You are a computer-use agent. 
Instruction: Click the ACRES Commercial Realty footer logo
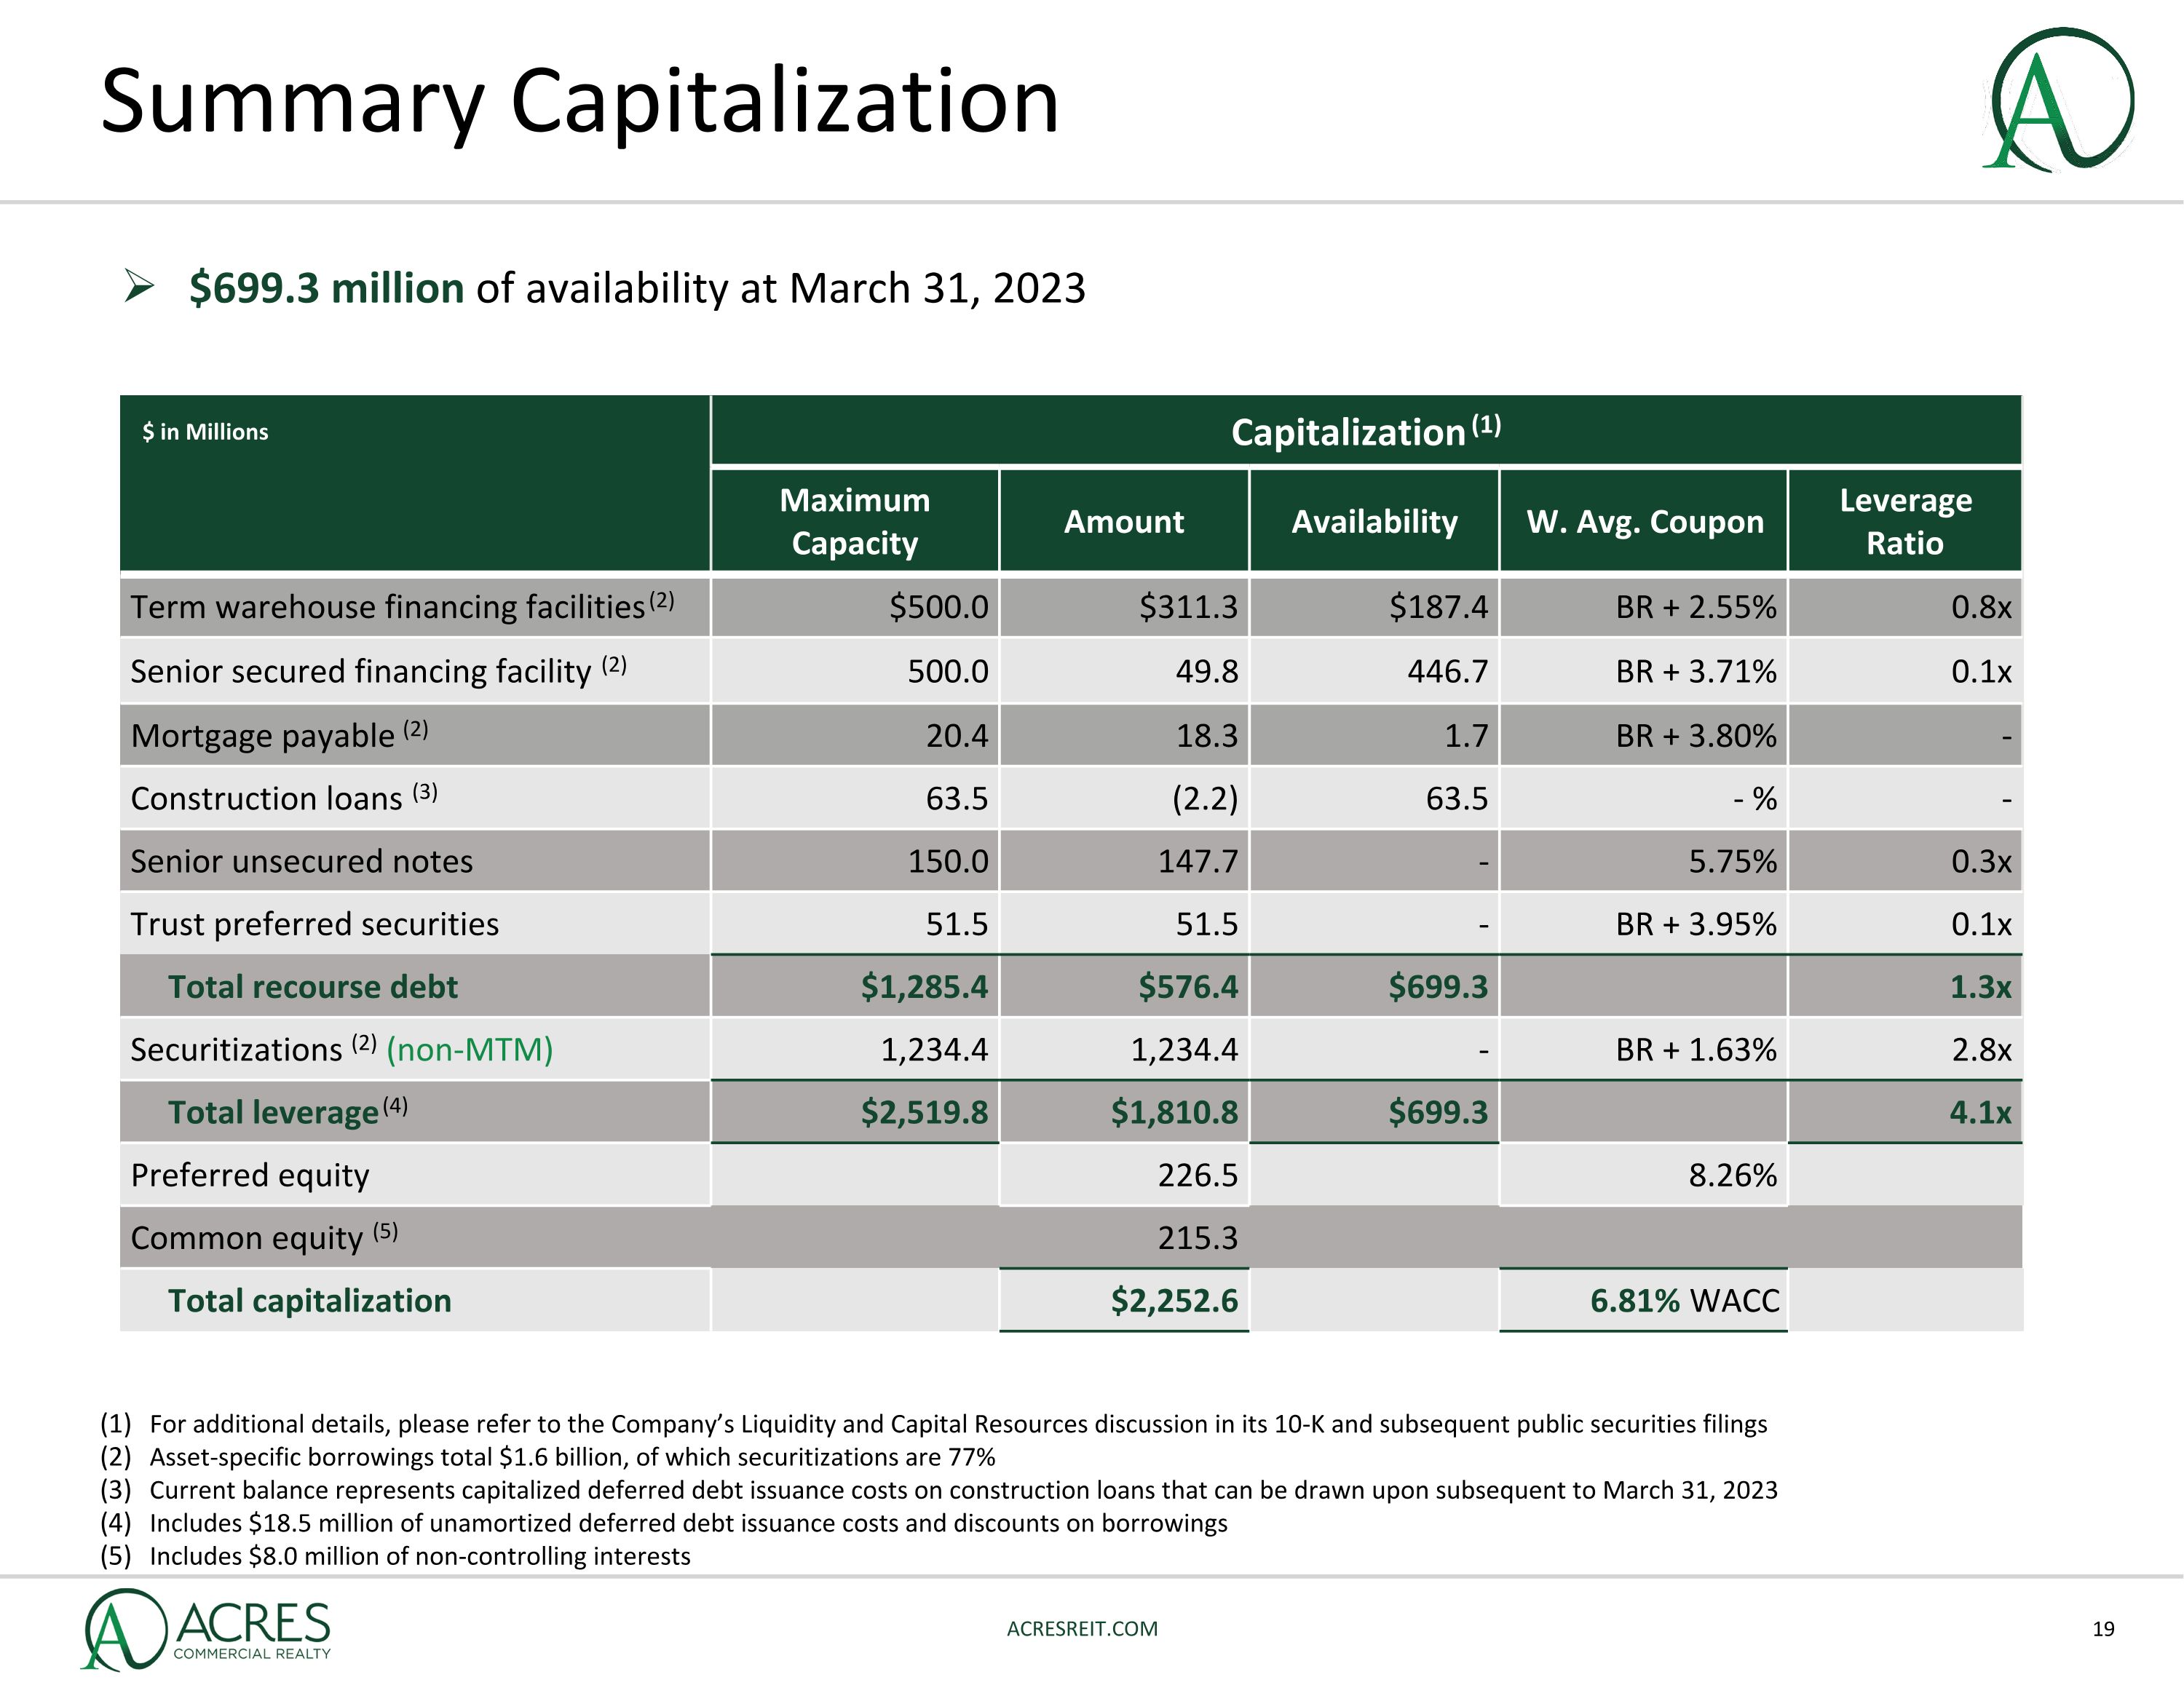click(x=207, y=1629)
